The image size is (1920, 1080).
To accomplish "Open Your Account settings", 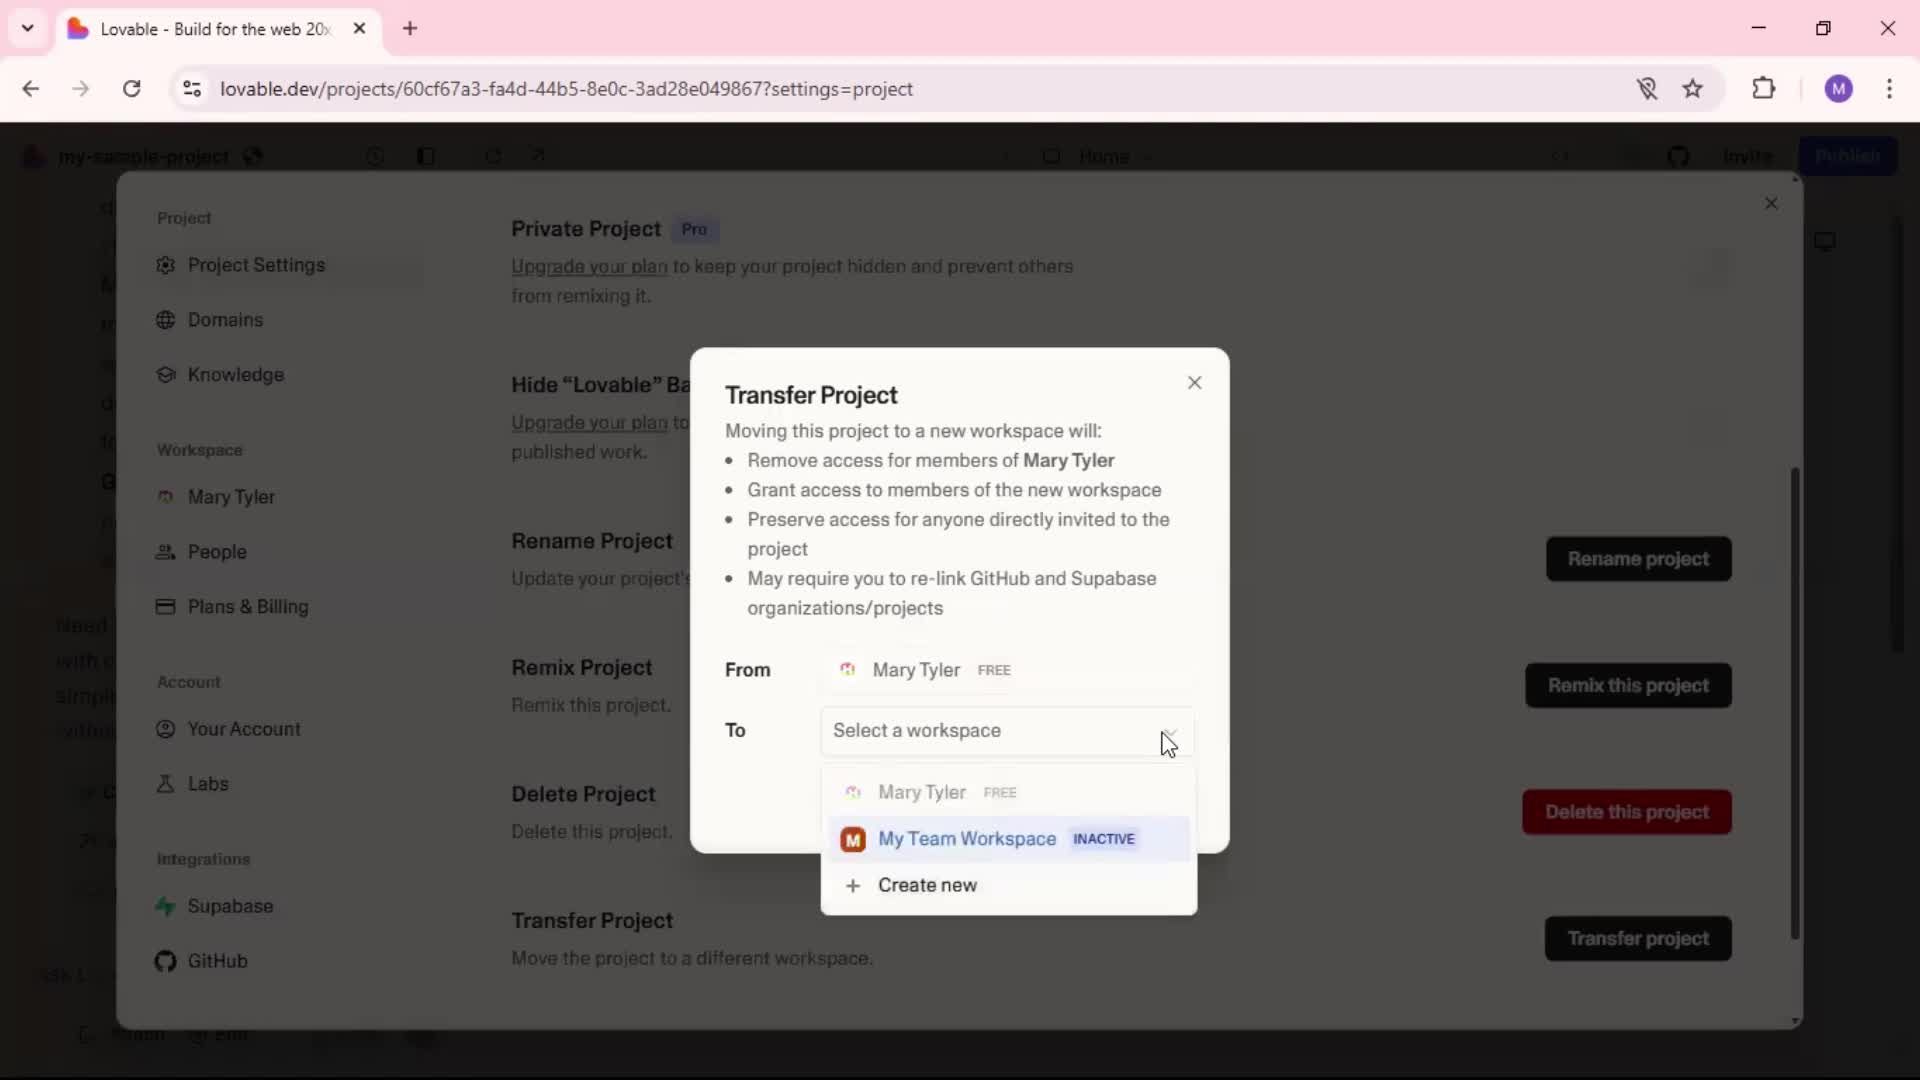I will (x=288, y=729).
